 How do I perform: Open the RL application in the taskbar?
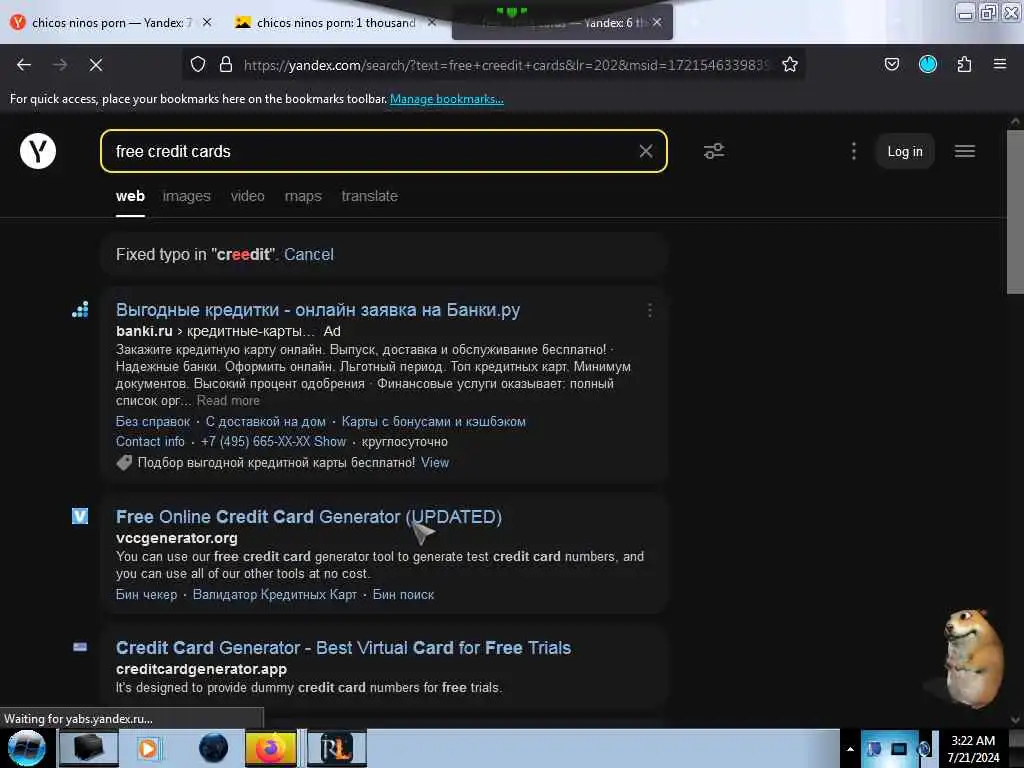(x=336, y=748)
